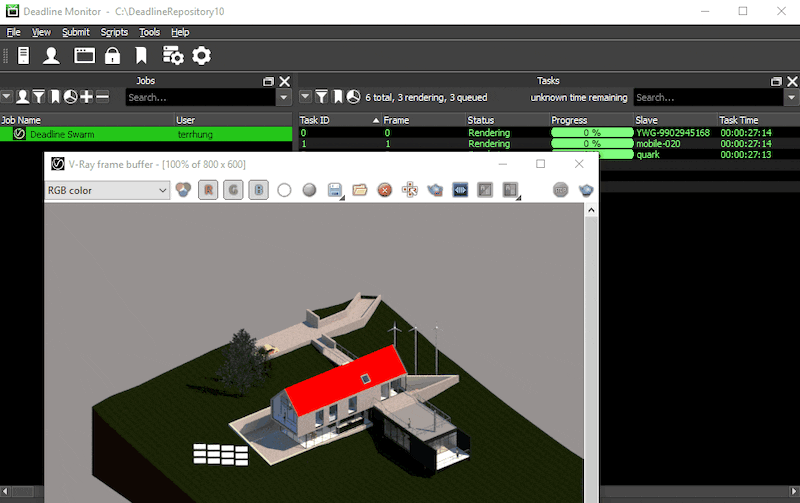
Task: Select the Deadline Swarm job row
Action: (x=146, y=134)
